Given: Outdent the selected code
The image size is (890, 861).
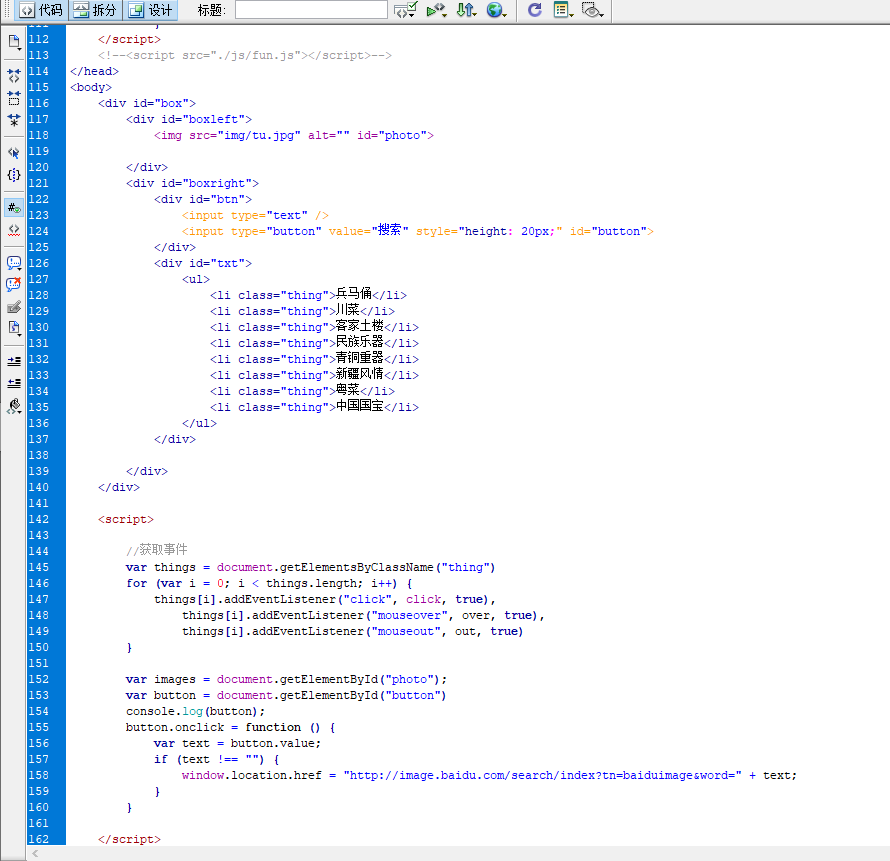Looking at the screenshot, I should coord(14,383).
